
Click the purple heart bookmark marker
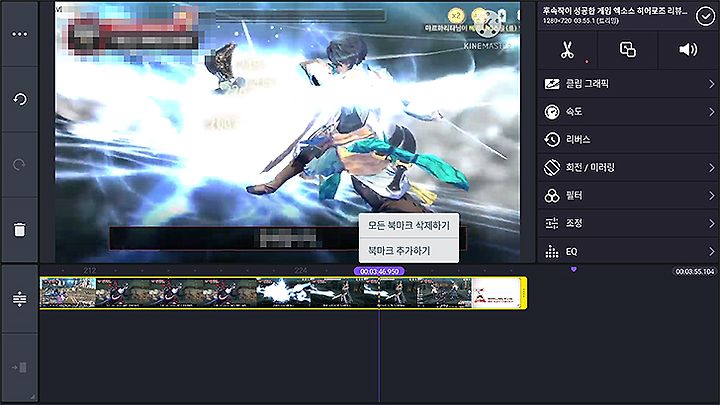[574, 270]
